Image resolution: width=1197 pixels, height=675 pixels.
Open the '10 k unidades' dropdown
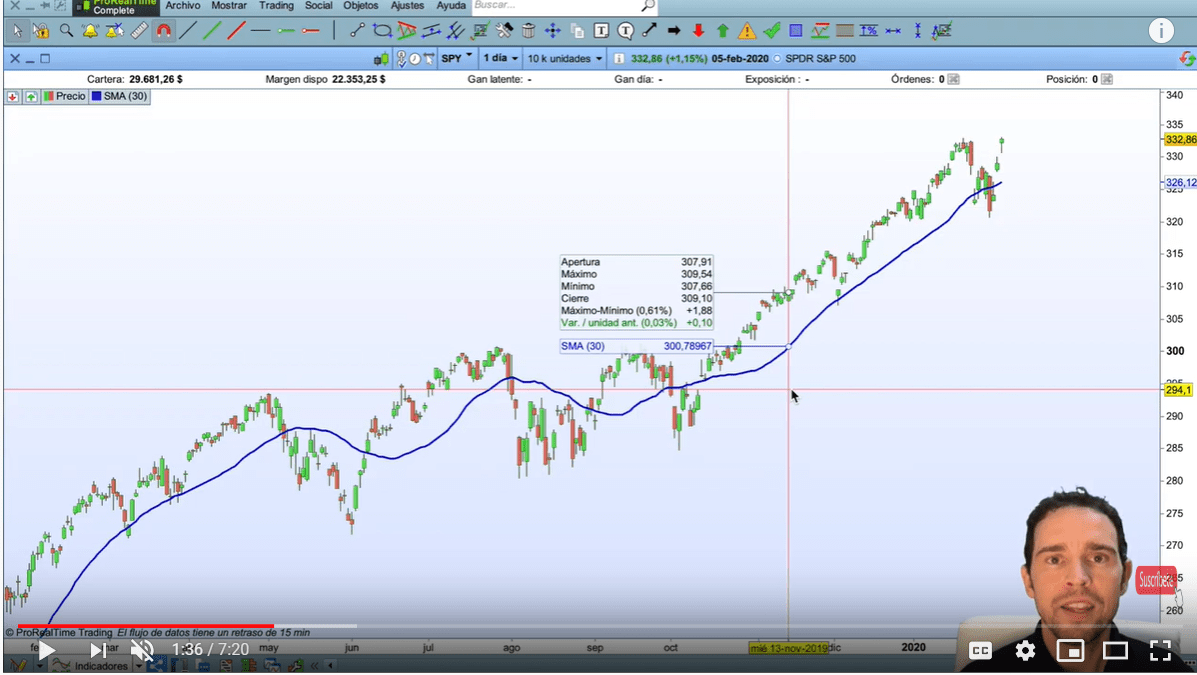click(x=565, y=58)
